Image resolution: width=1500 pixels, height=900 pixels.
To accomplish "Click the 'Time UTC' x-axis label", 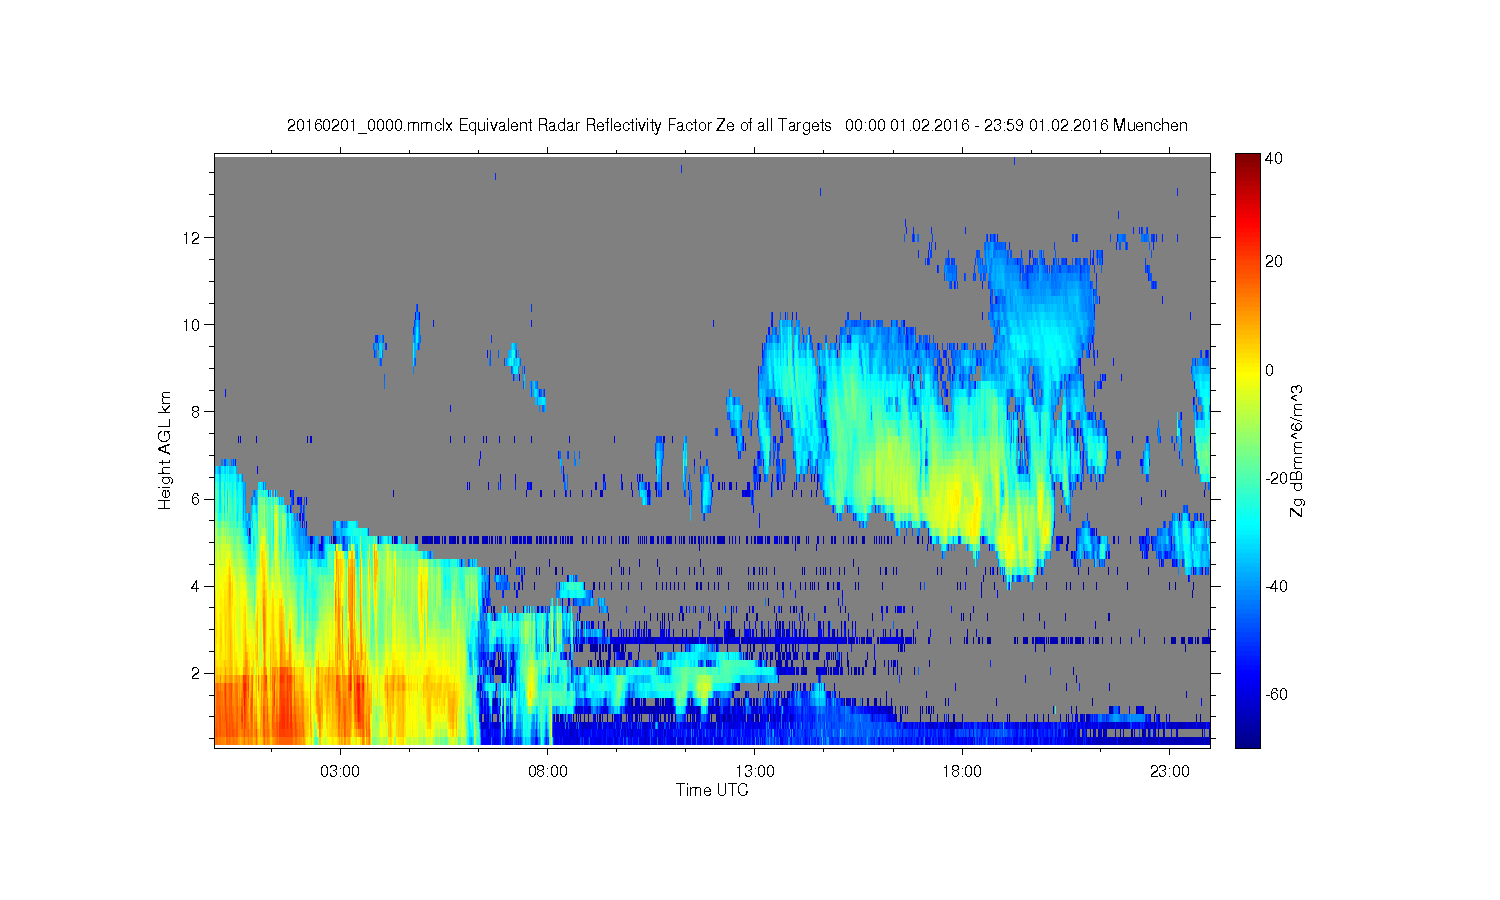I will pos(712,790).
